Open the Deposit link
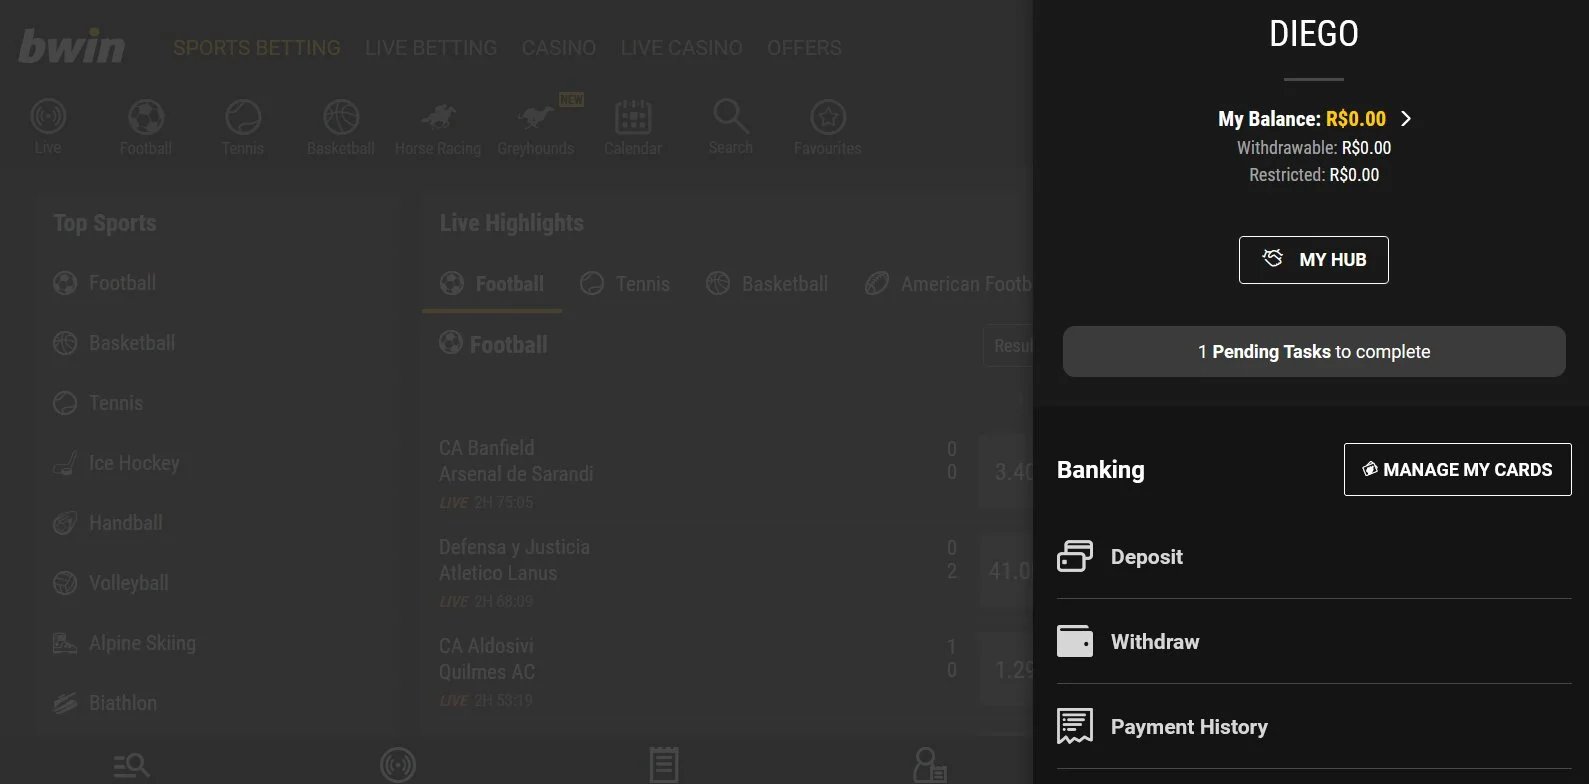 click(1147, 557)
